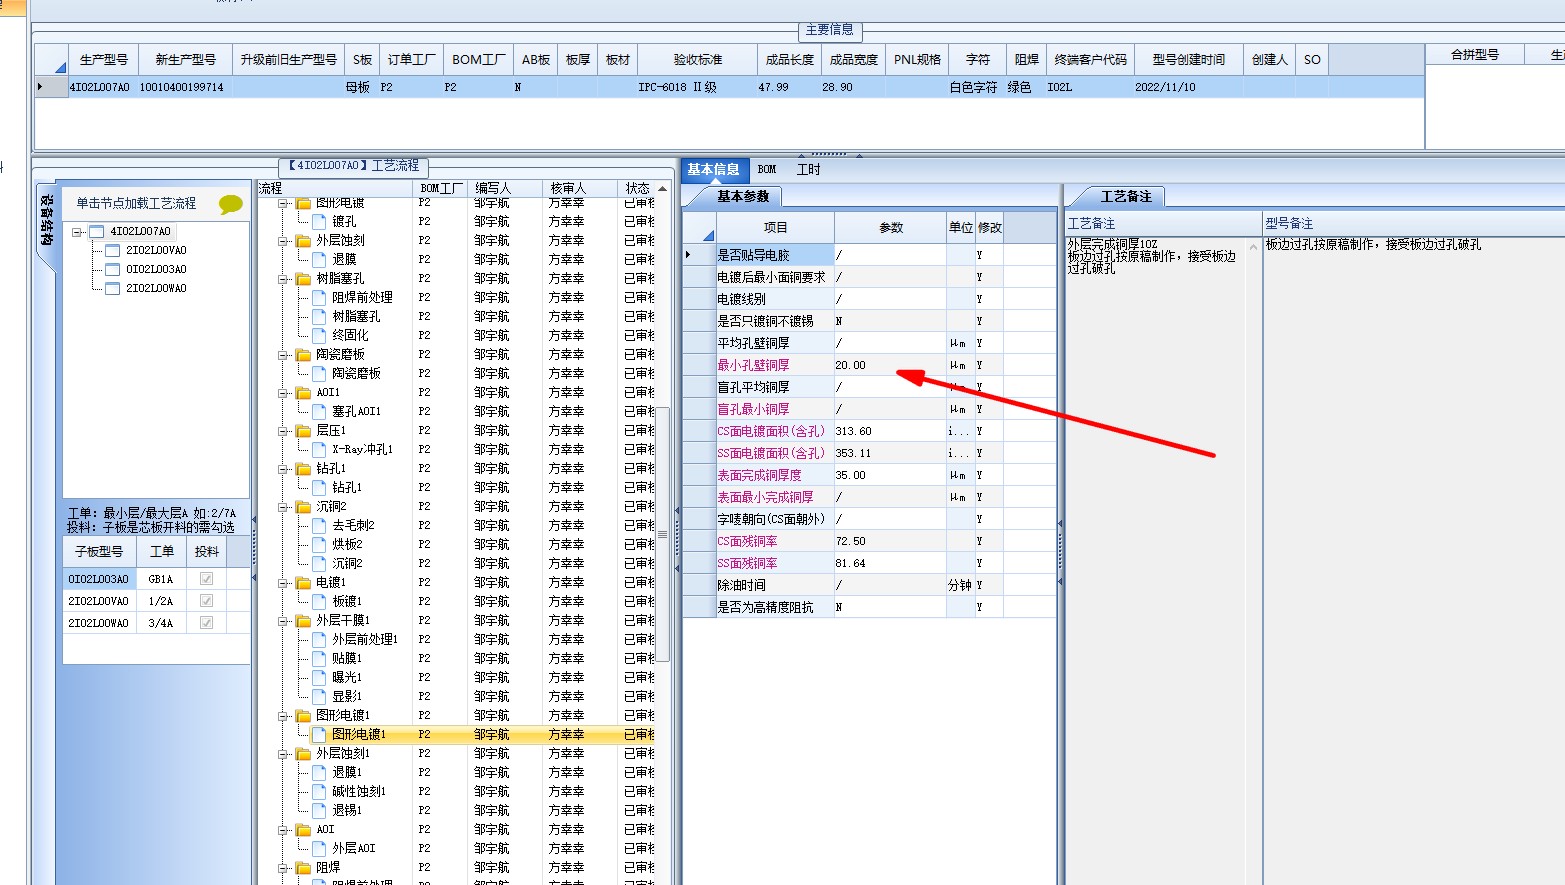Click folder icon of 陶瓷磨板 group
Screen dimensions: 1565x885
click(x=304, y=355)
